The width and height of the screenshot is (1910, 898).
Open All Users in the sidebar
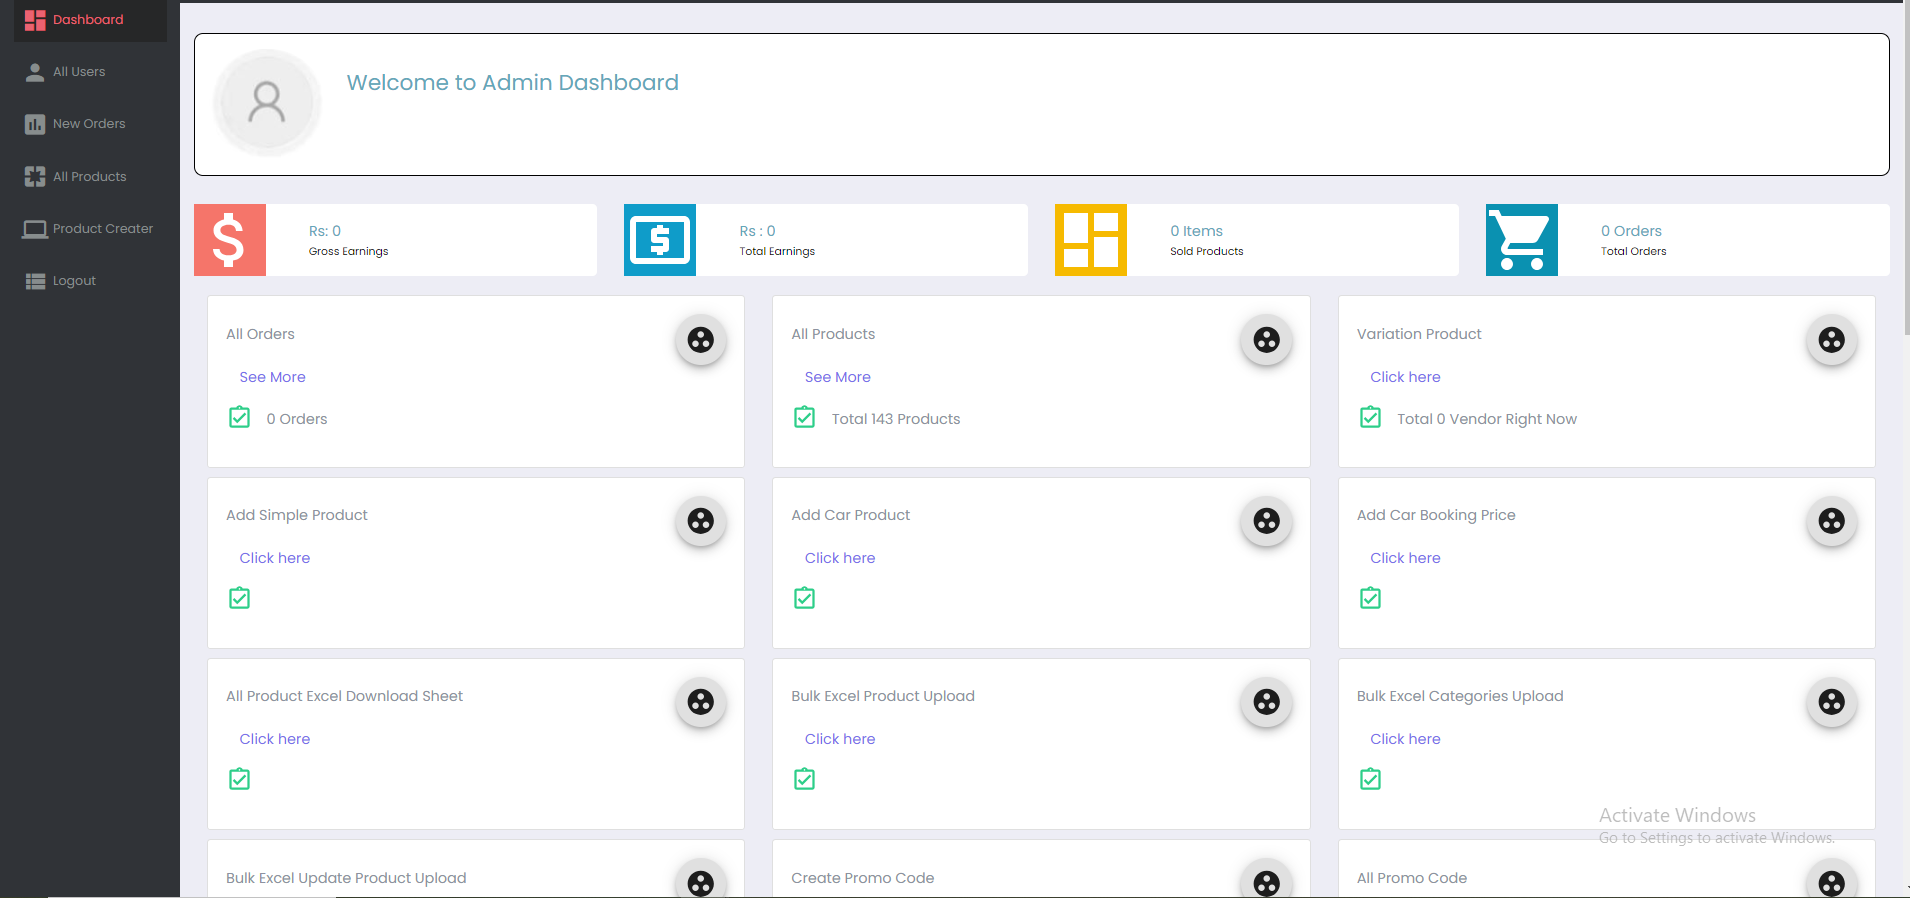point(78,72)
